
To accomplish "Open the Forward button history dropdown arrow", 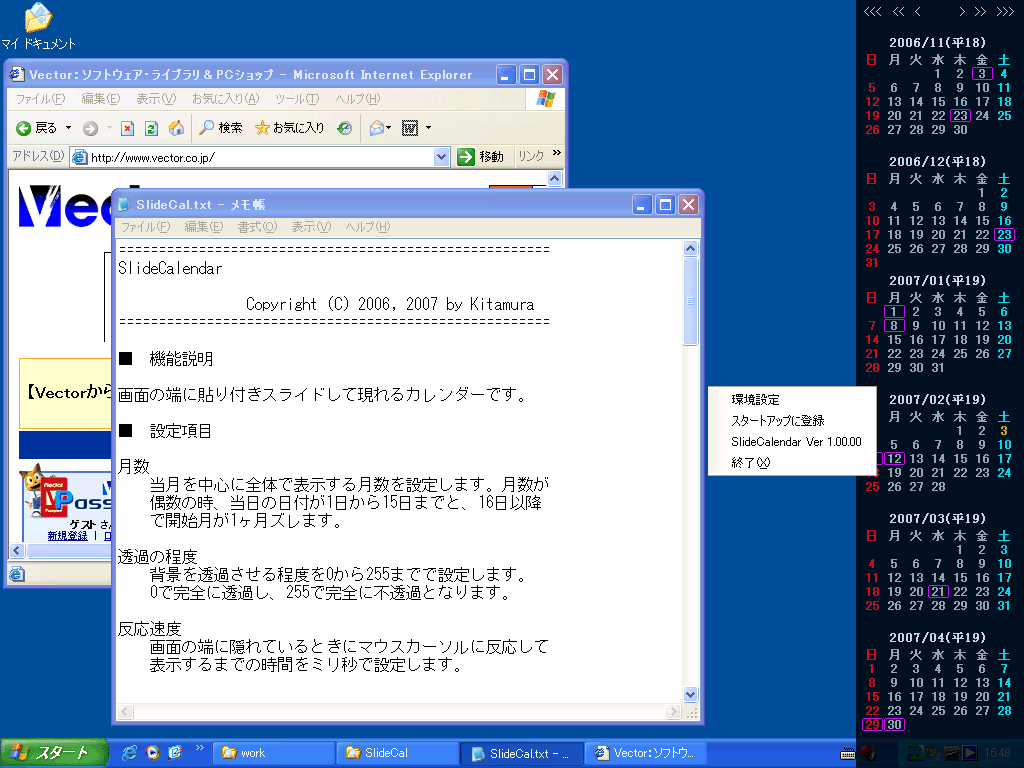I will (109, 128).
